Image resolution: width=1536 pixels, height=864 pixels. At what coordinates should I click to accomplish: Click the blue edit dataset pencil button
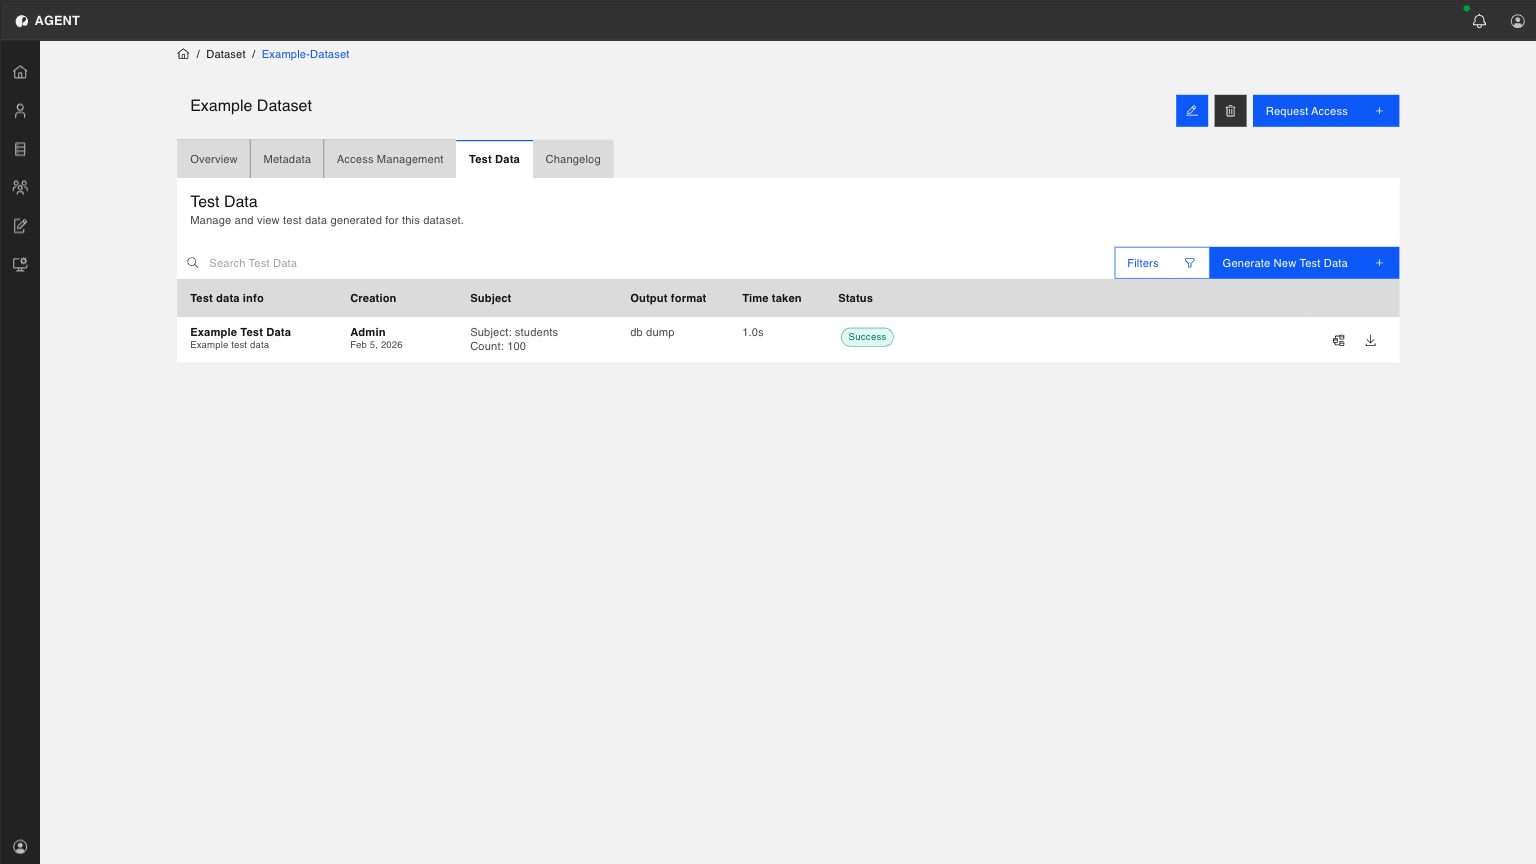point(1192,111)
